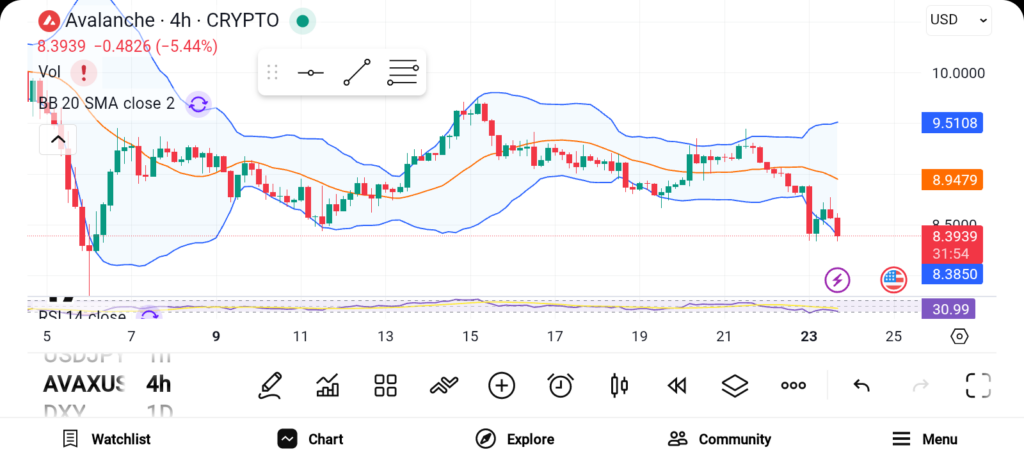Undo the last chart action
Screen dimensions: 1024x461
click(861, 385)
